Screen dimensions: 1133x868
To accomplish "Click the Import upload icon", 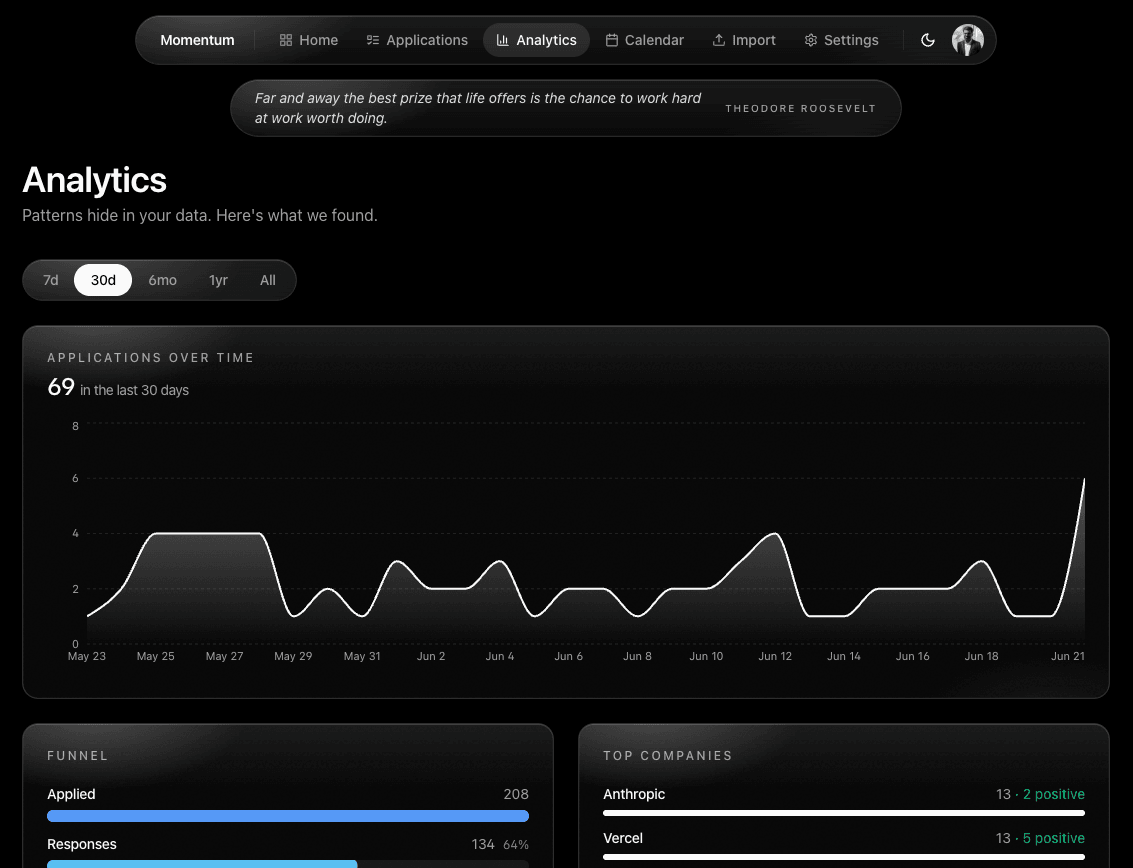I will point(718,40).
